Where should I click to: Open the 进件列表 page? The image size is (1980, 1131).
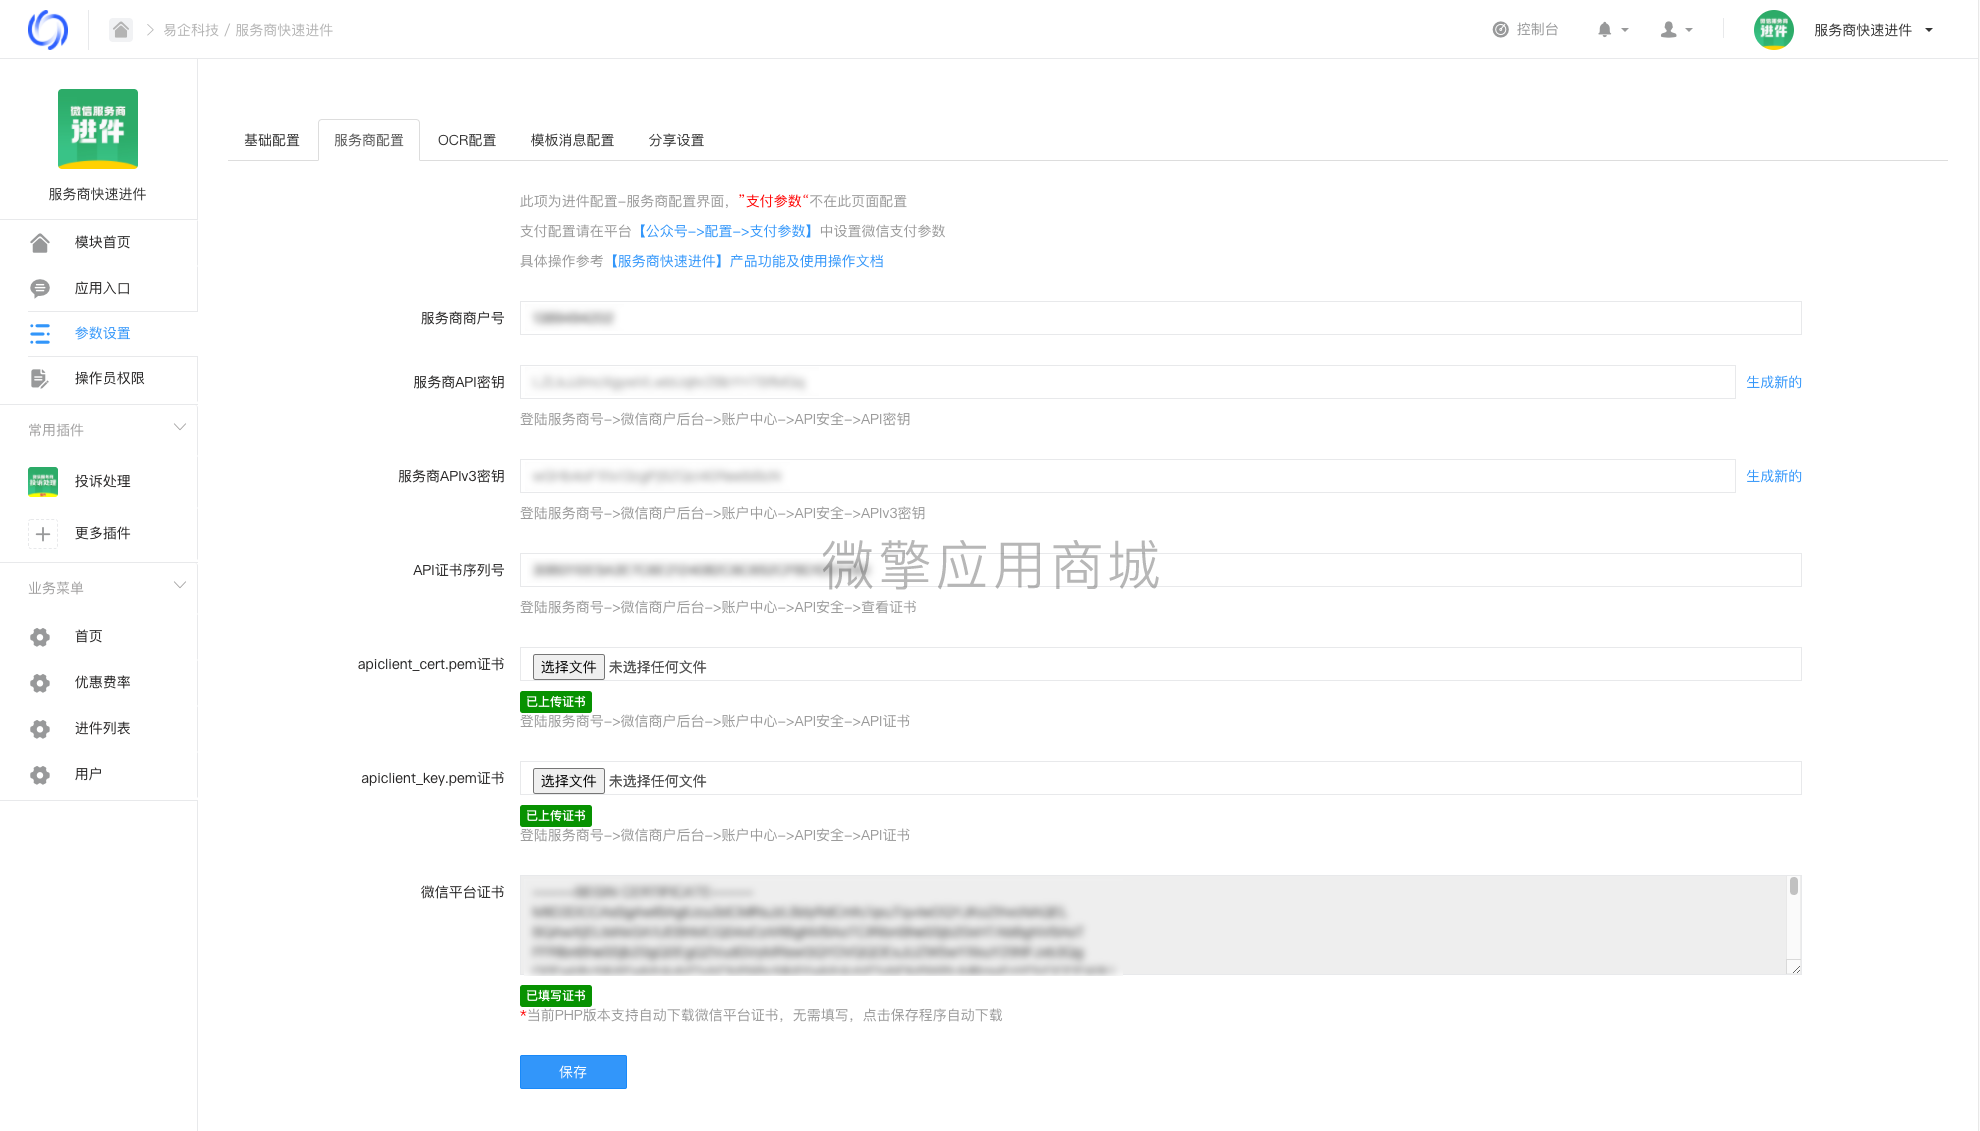point(102,728)
